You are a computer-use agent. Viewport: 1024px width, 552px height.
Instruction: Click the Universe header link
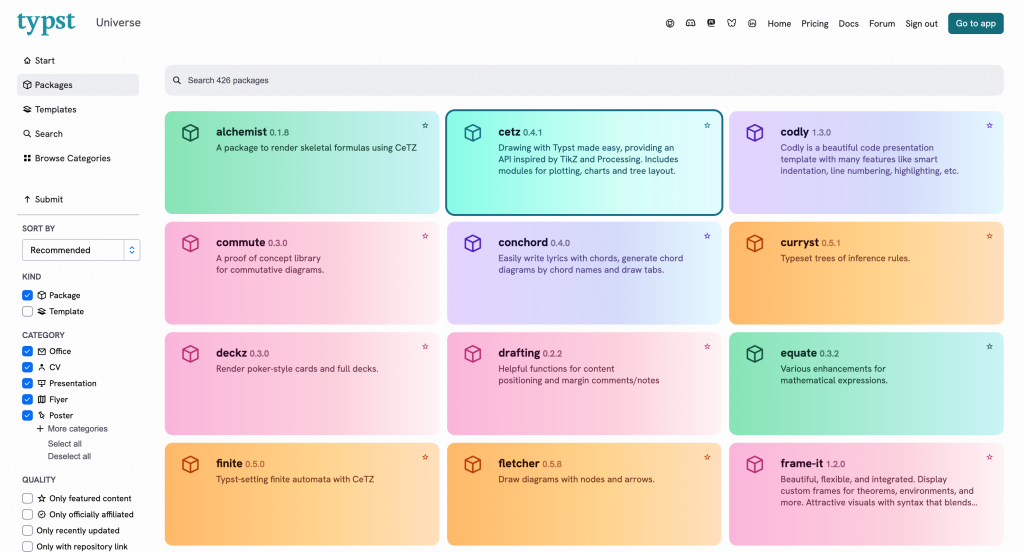coord(118,22)
